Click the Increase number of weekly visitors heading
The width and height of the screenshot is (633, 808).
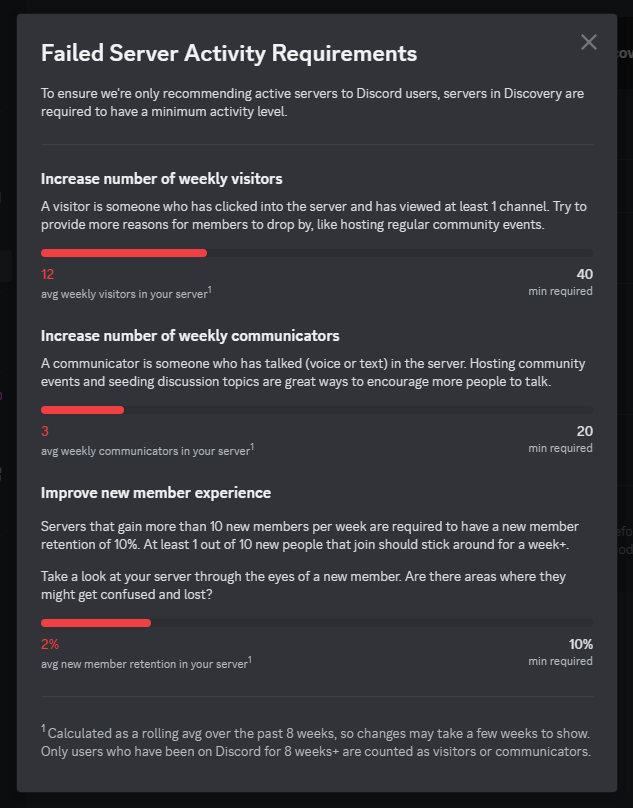(161, 179)
